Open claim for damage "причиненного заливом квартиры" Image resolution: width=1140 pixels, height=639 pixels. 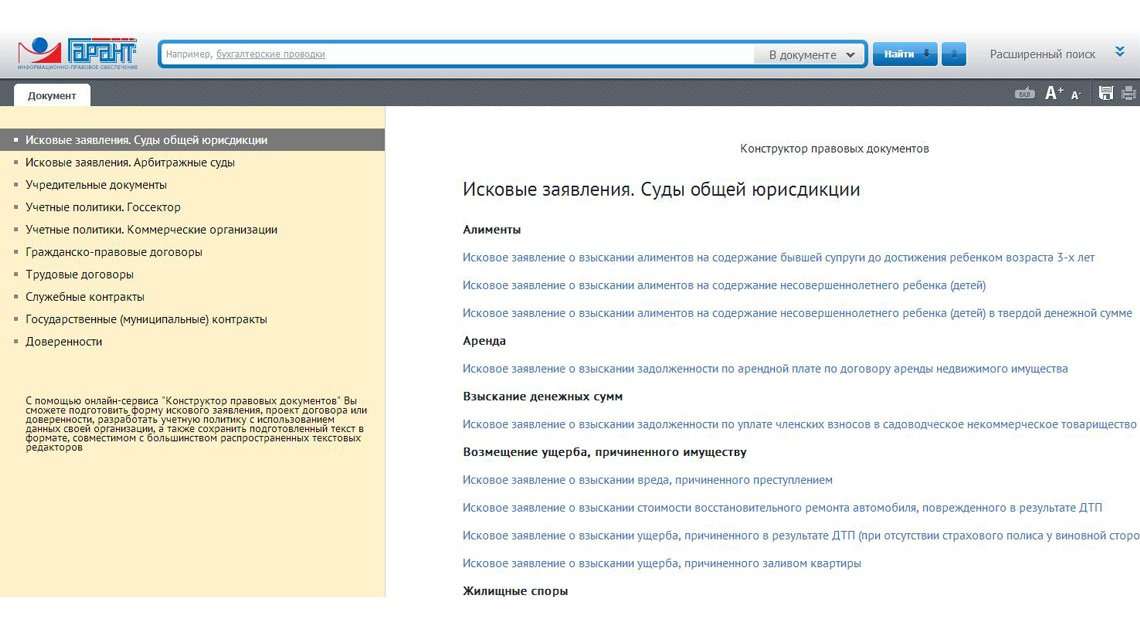[662, 563]
